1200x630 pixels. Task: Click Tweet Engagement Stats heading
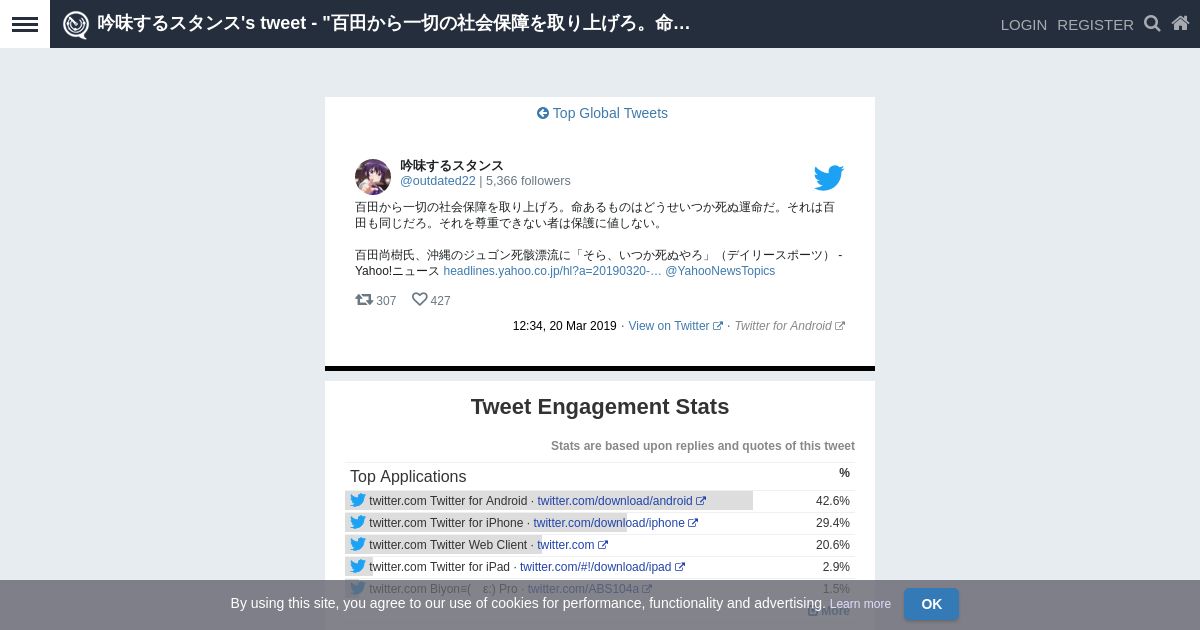click(600, 407)
